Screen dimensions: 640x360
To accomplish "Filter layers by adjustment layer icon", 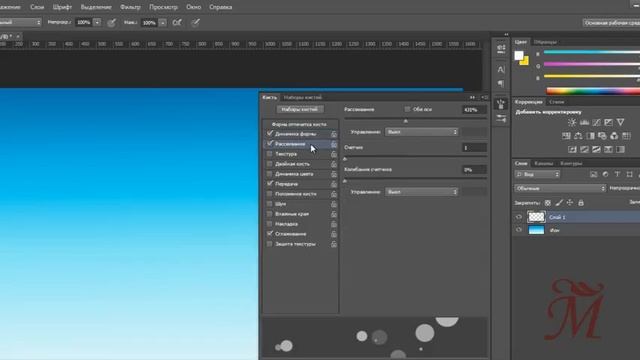I will tap(605, 174).
